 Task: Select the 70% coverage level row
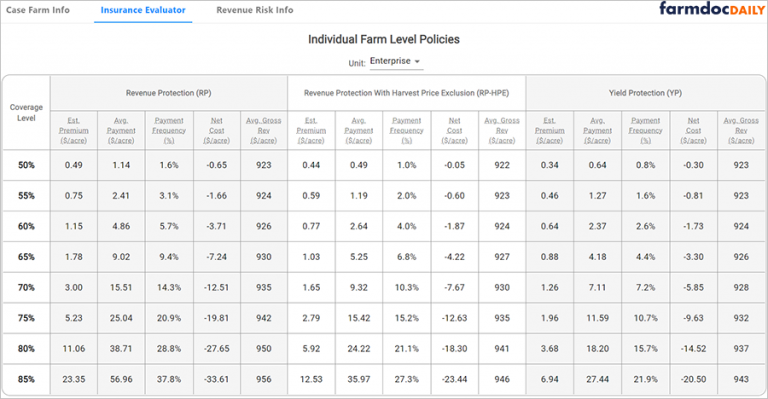point(384,288)
